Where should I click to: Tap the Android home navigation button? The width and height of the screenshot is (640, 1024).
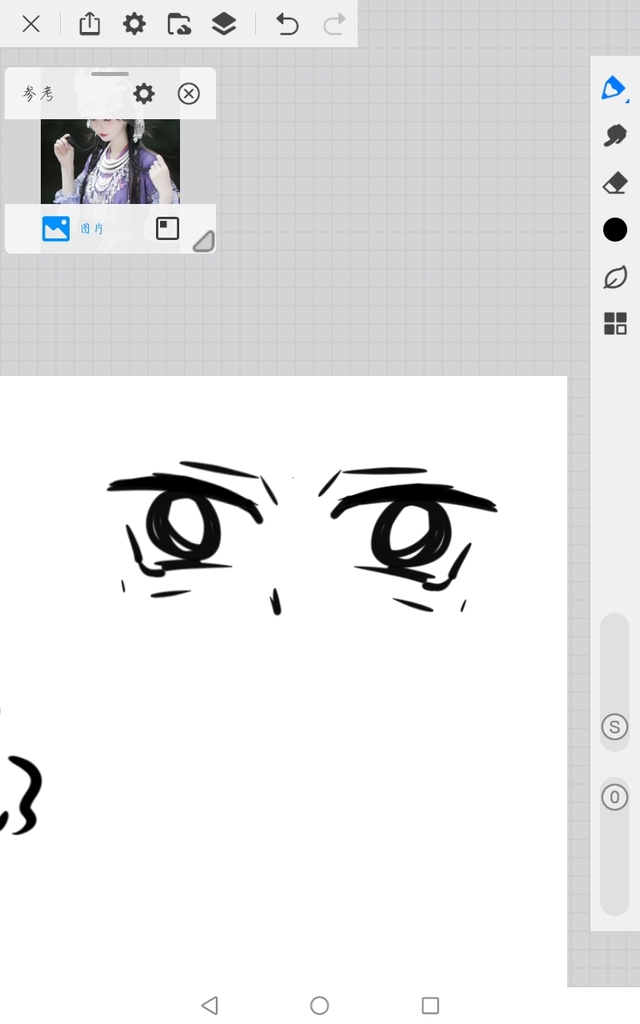[x=319, y=1005]
